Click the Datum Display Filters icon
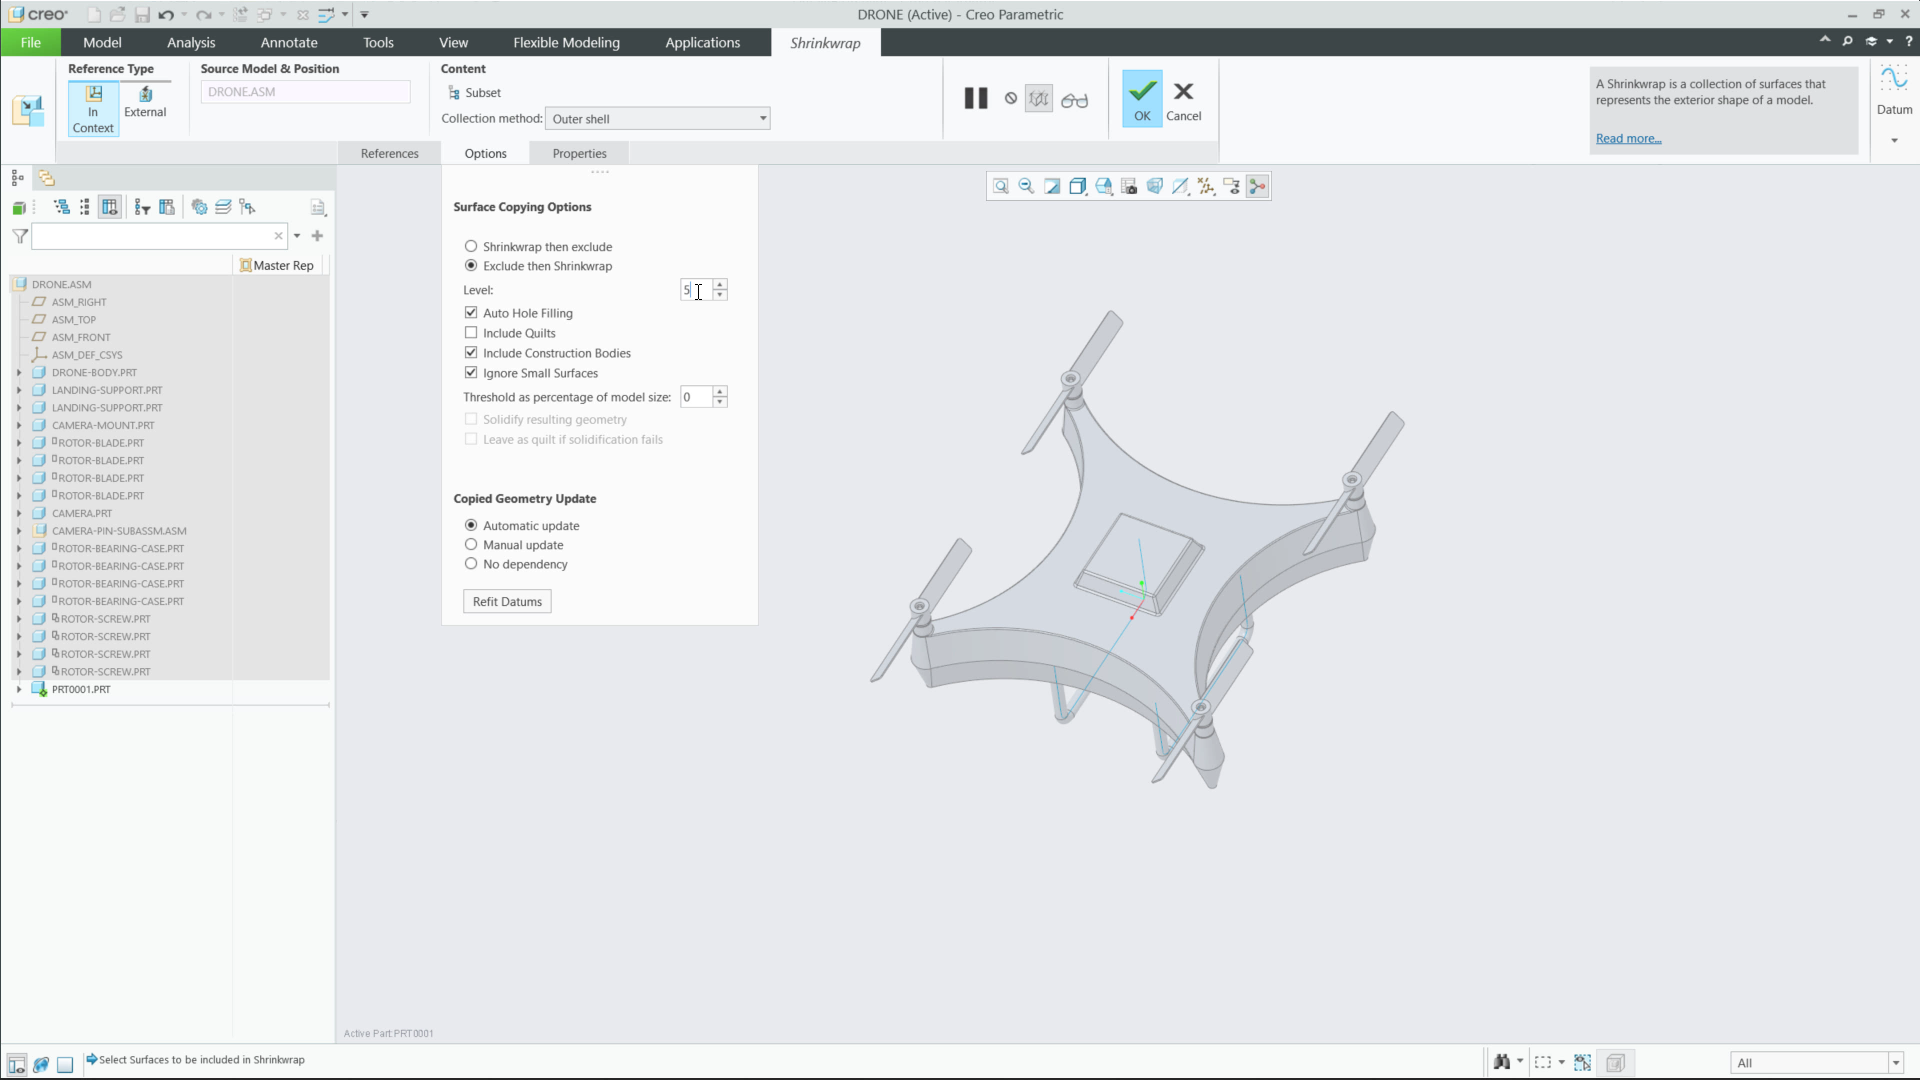This screenshot has height=1080, width=1920. (x=1207, y=186)
